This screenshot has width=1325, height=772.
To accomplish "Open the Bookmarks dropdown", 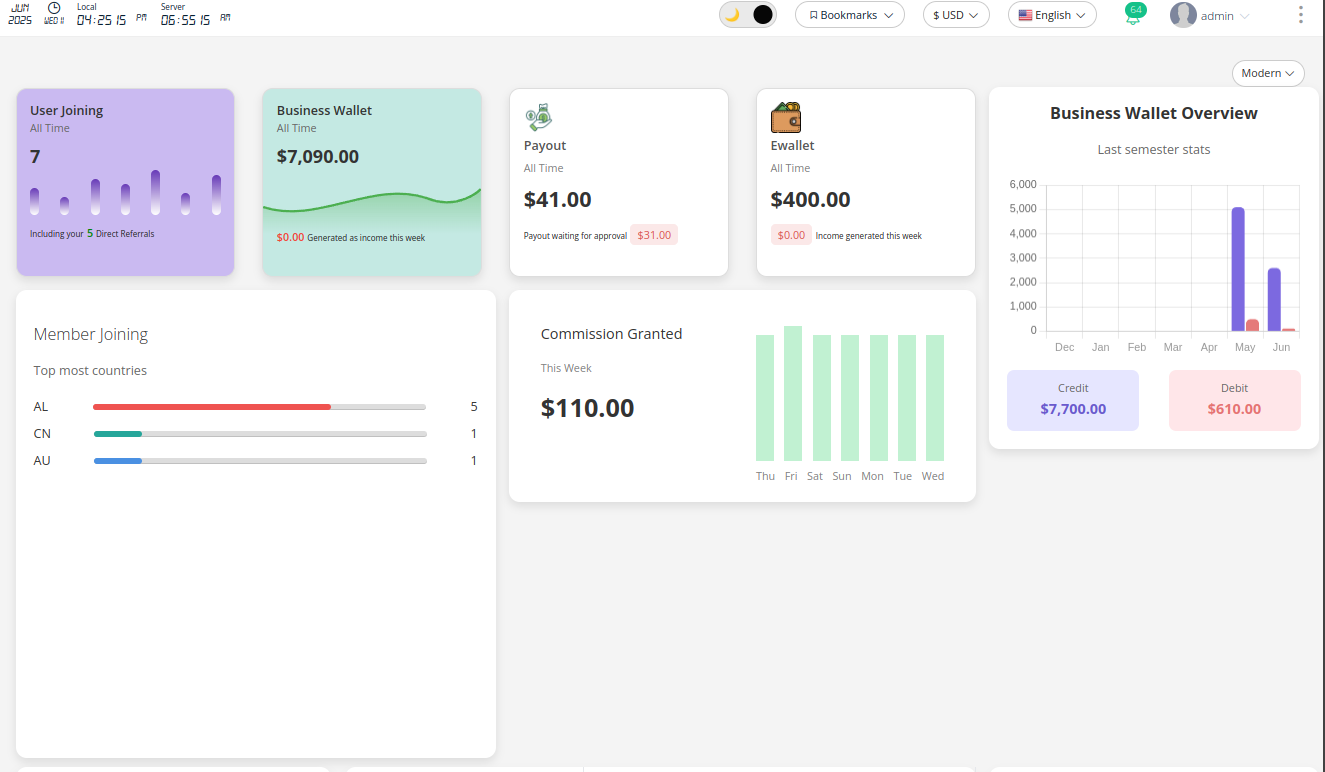I will pyautogui.click(x=850, y=15).
